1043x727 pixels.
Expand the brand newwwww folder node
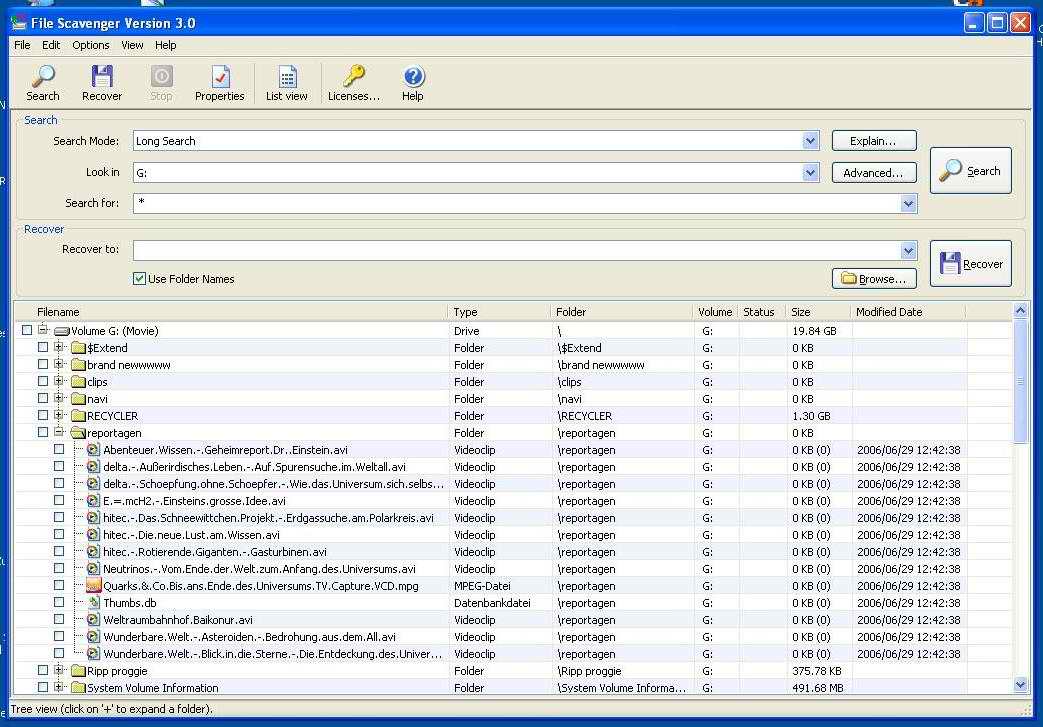tap(59, 364)
